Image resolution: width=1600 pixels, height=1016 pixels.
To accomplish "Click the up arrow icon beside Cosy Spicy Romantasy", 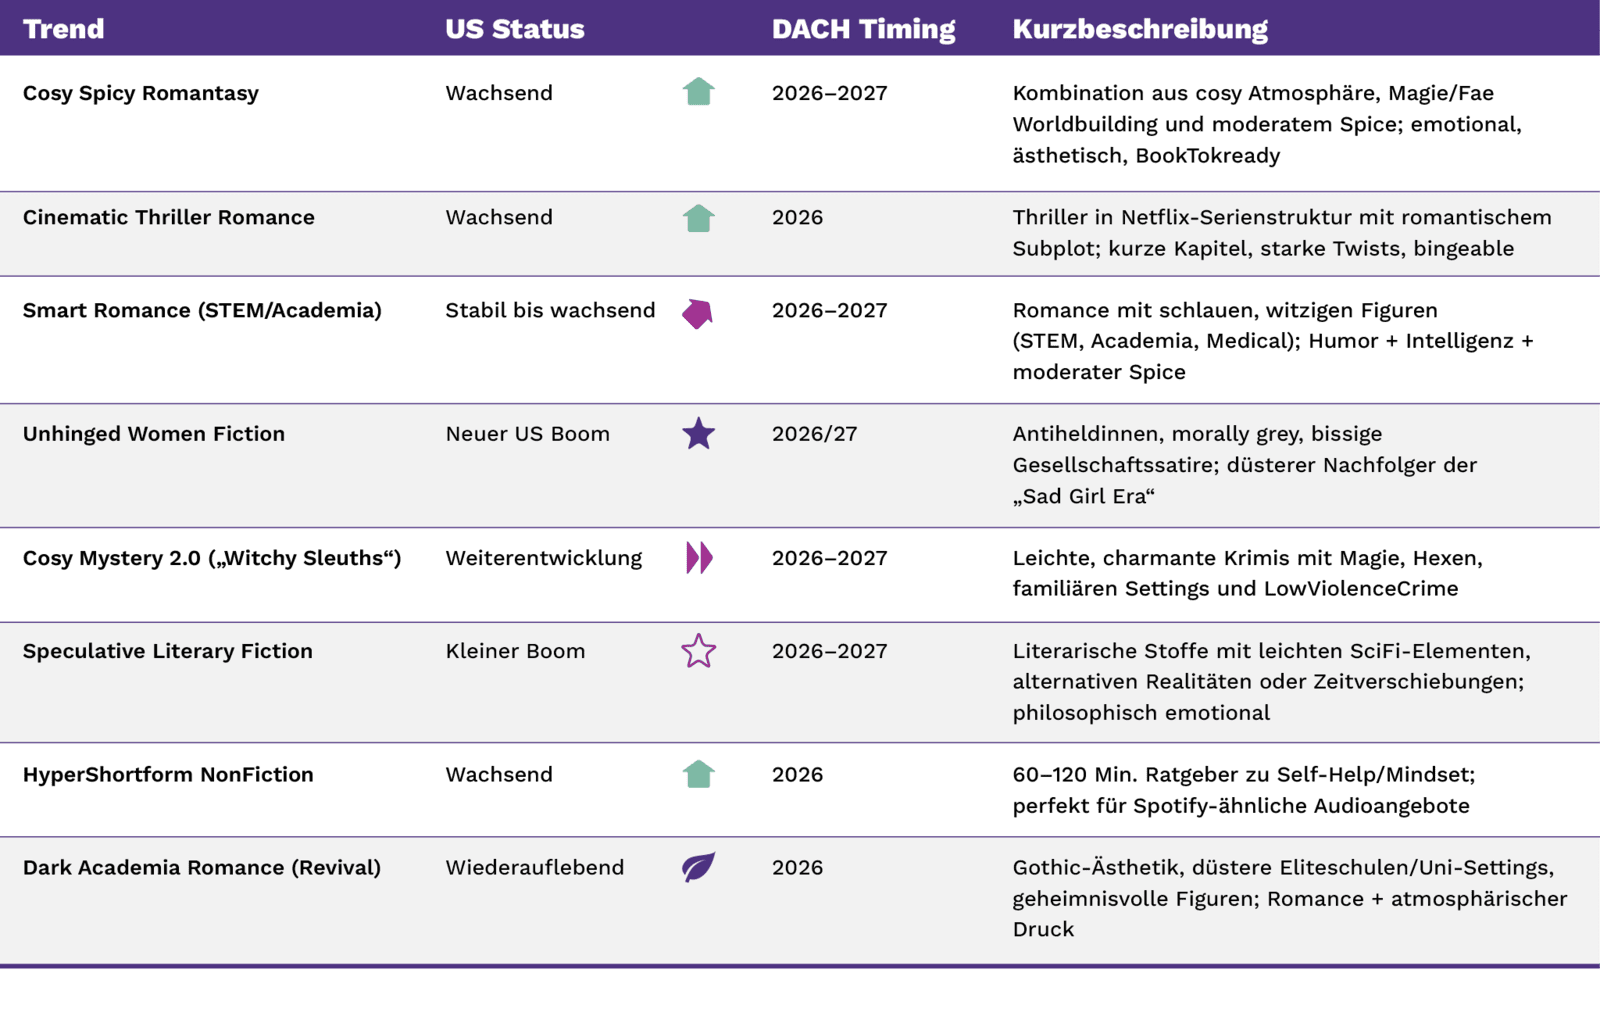I will click(x=698, y=93).
